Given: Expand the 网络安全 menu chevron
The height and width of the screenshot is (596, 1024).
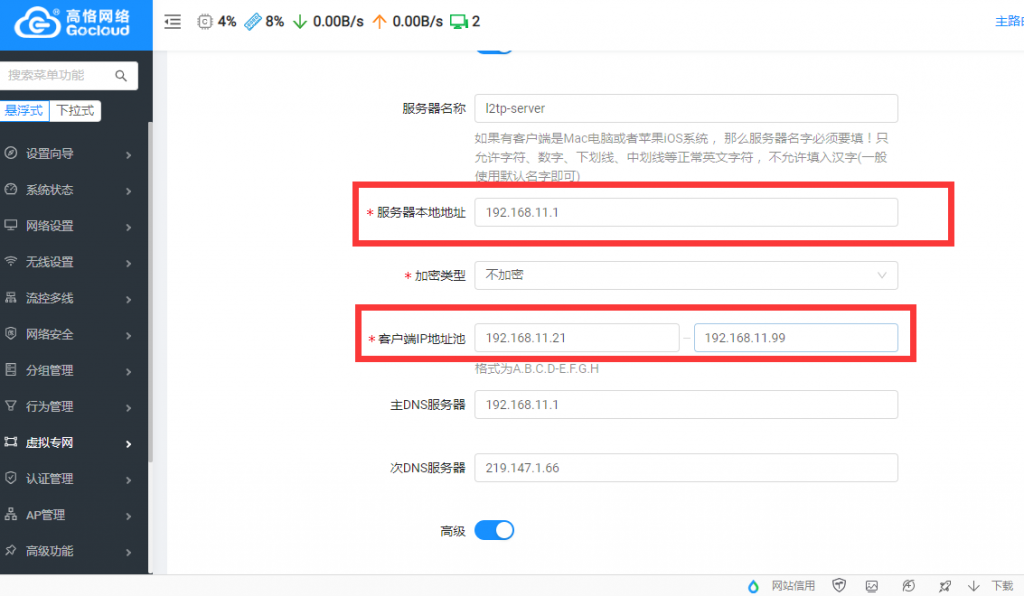Looking at the screenshot, I should point(129,336).
